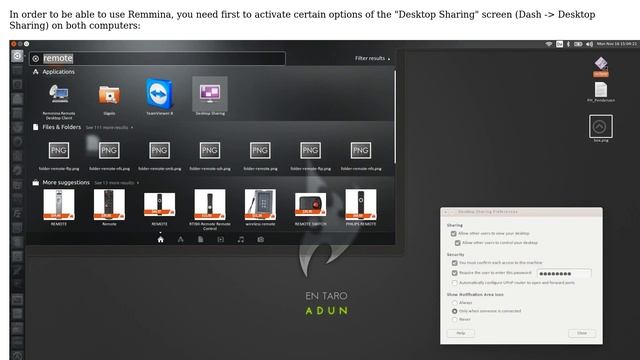Switch to the Music lens
The width and height of the screenshot is (640, 360).
click(x=241, y=240)
